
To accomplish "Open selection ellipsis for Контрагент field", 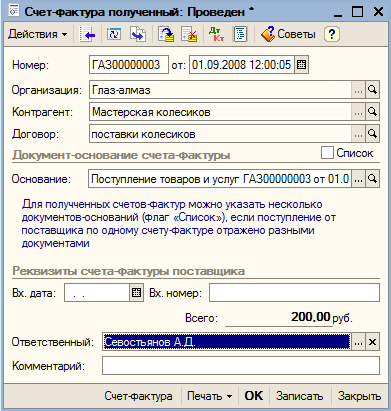I will pos(358,112).
